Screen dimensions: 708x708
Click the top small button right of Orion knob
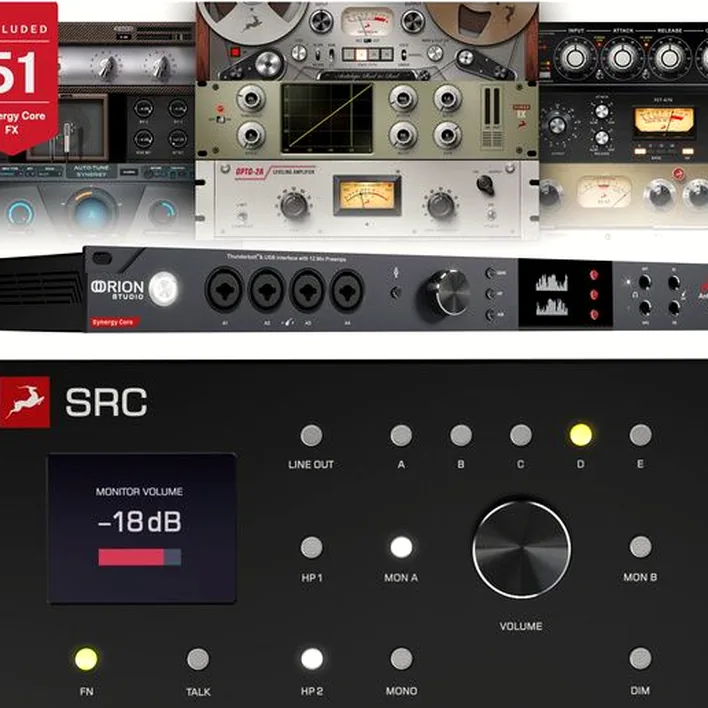tap(490, 273)
